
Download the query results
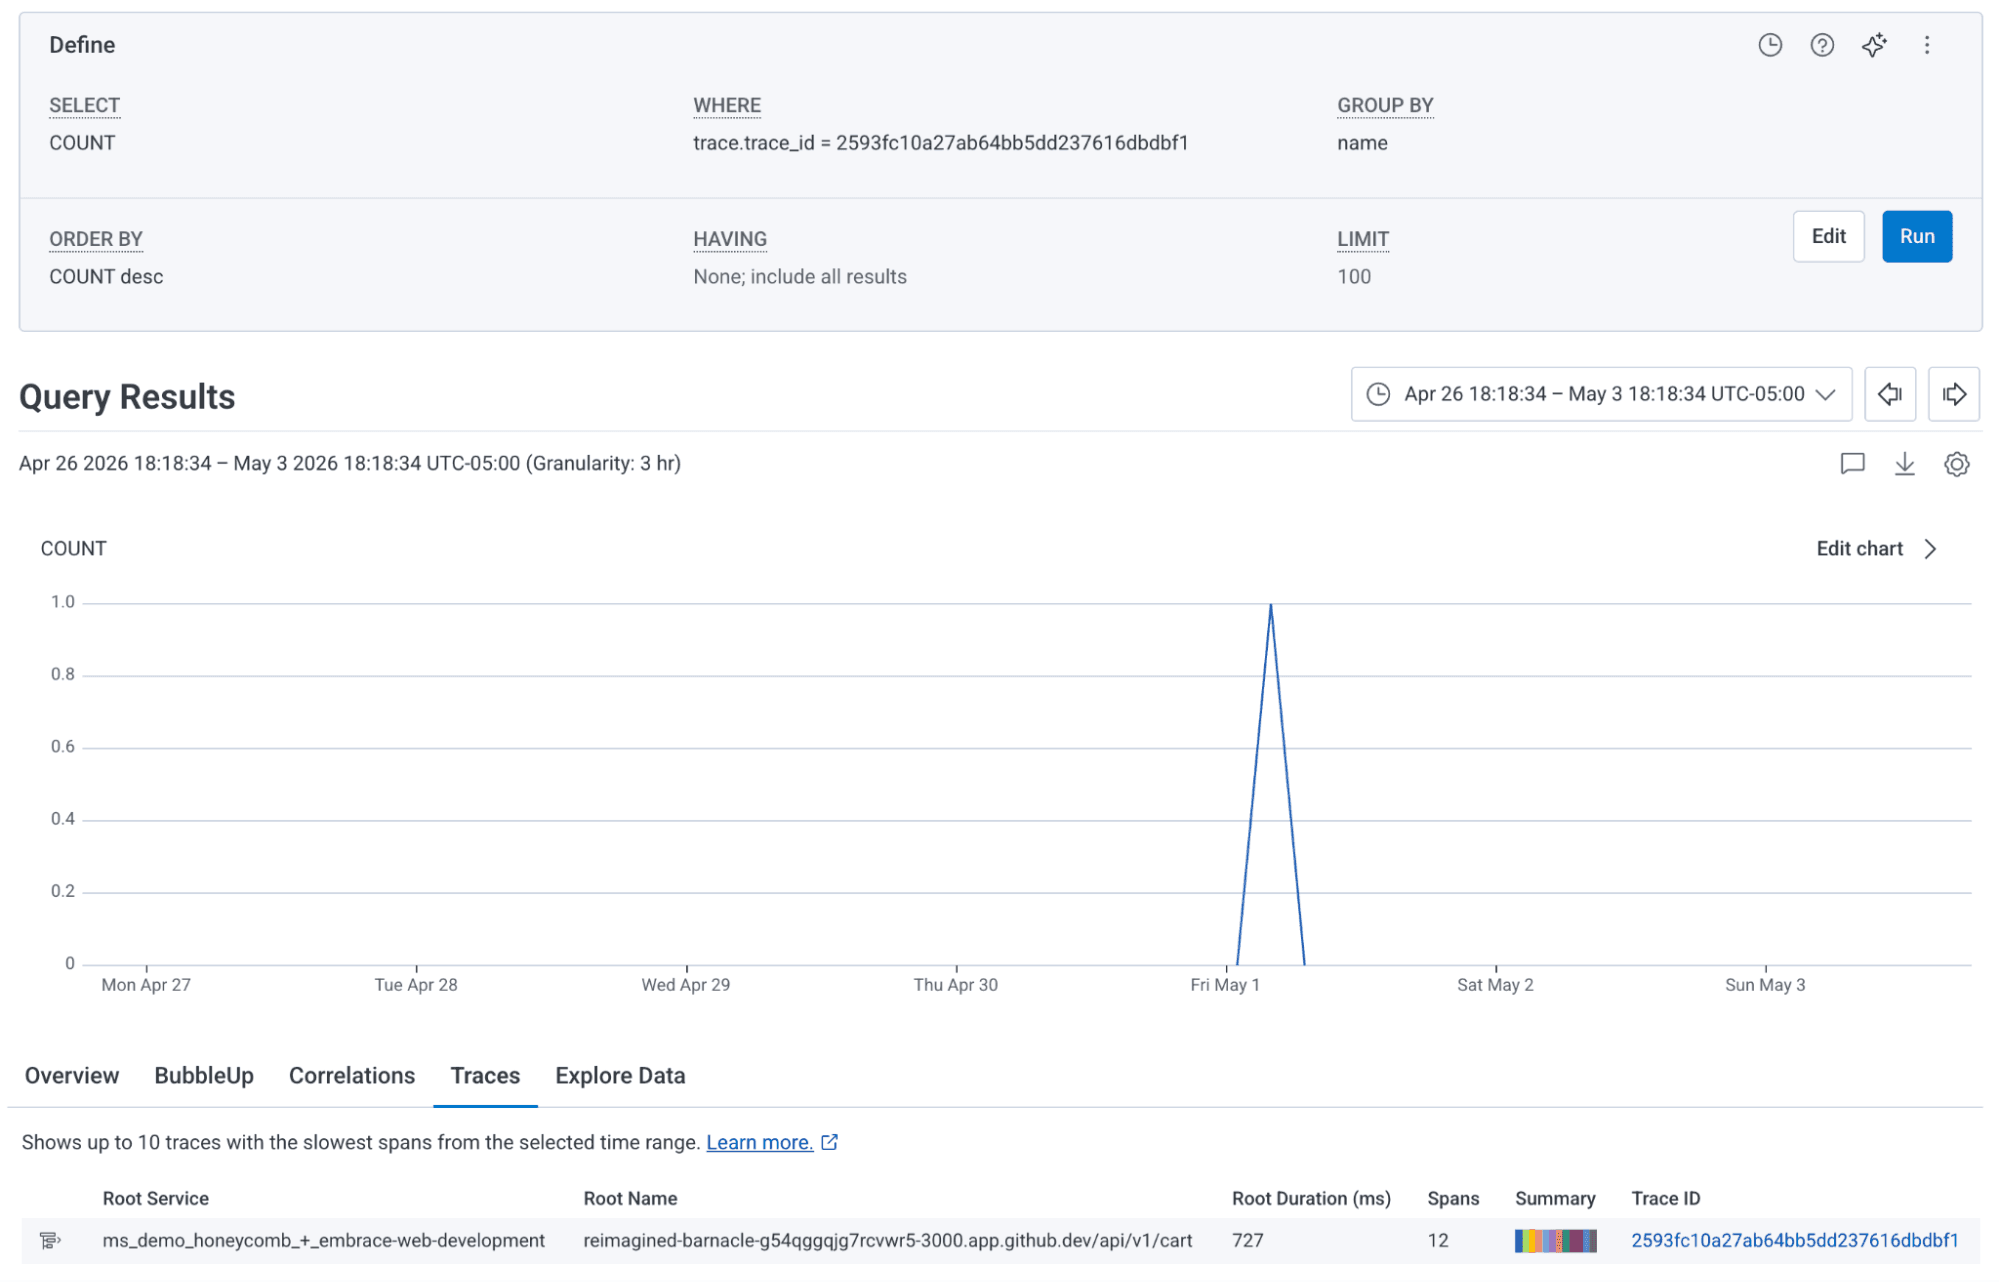pos(1904,464)
